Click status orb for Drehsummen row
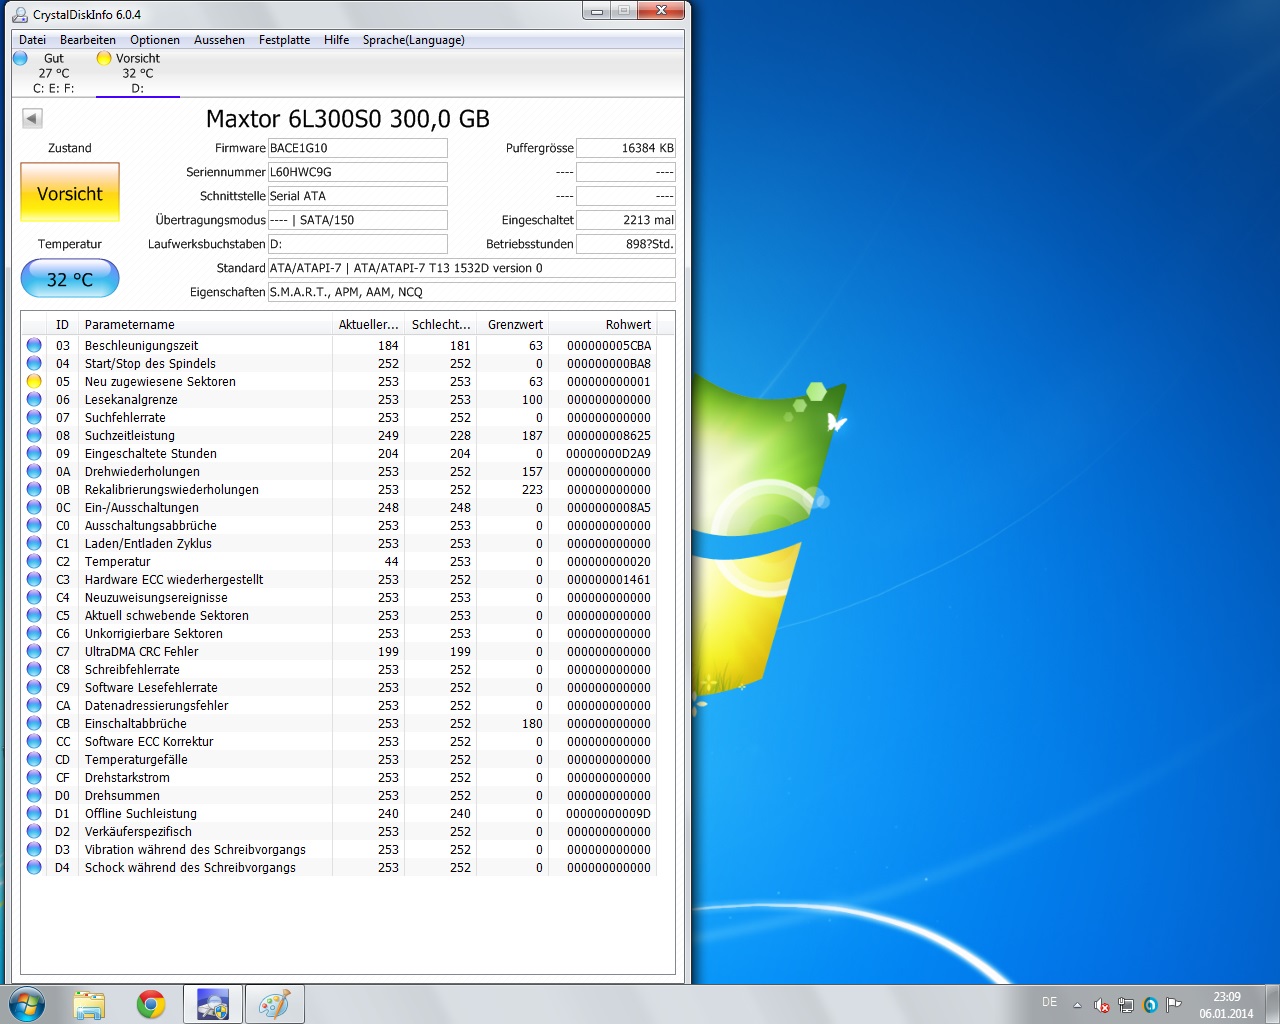This screenshot has width=1280, height=1024. coord(34,796)
